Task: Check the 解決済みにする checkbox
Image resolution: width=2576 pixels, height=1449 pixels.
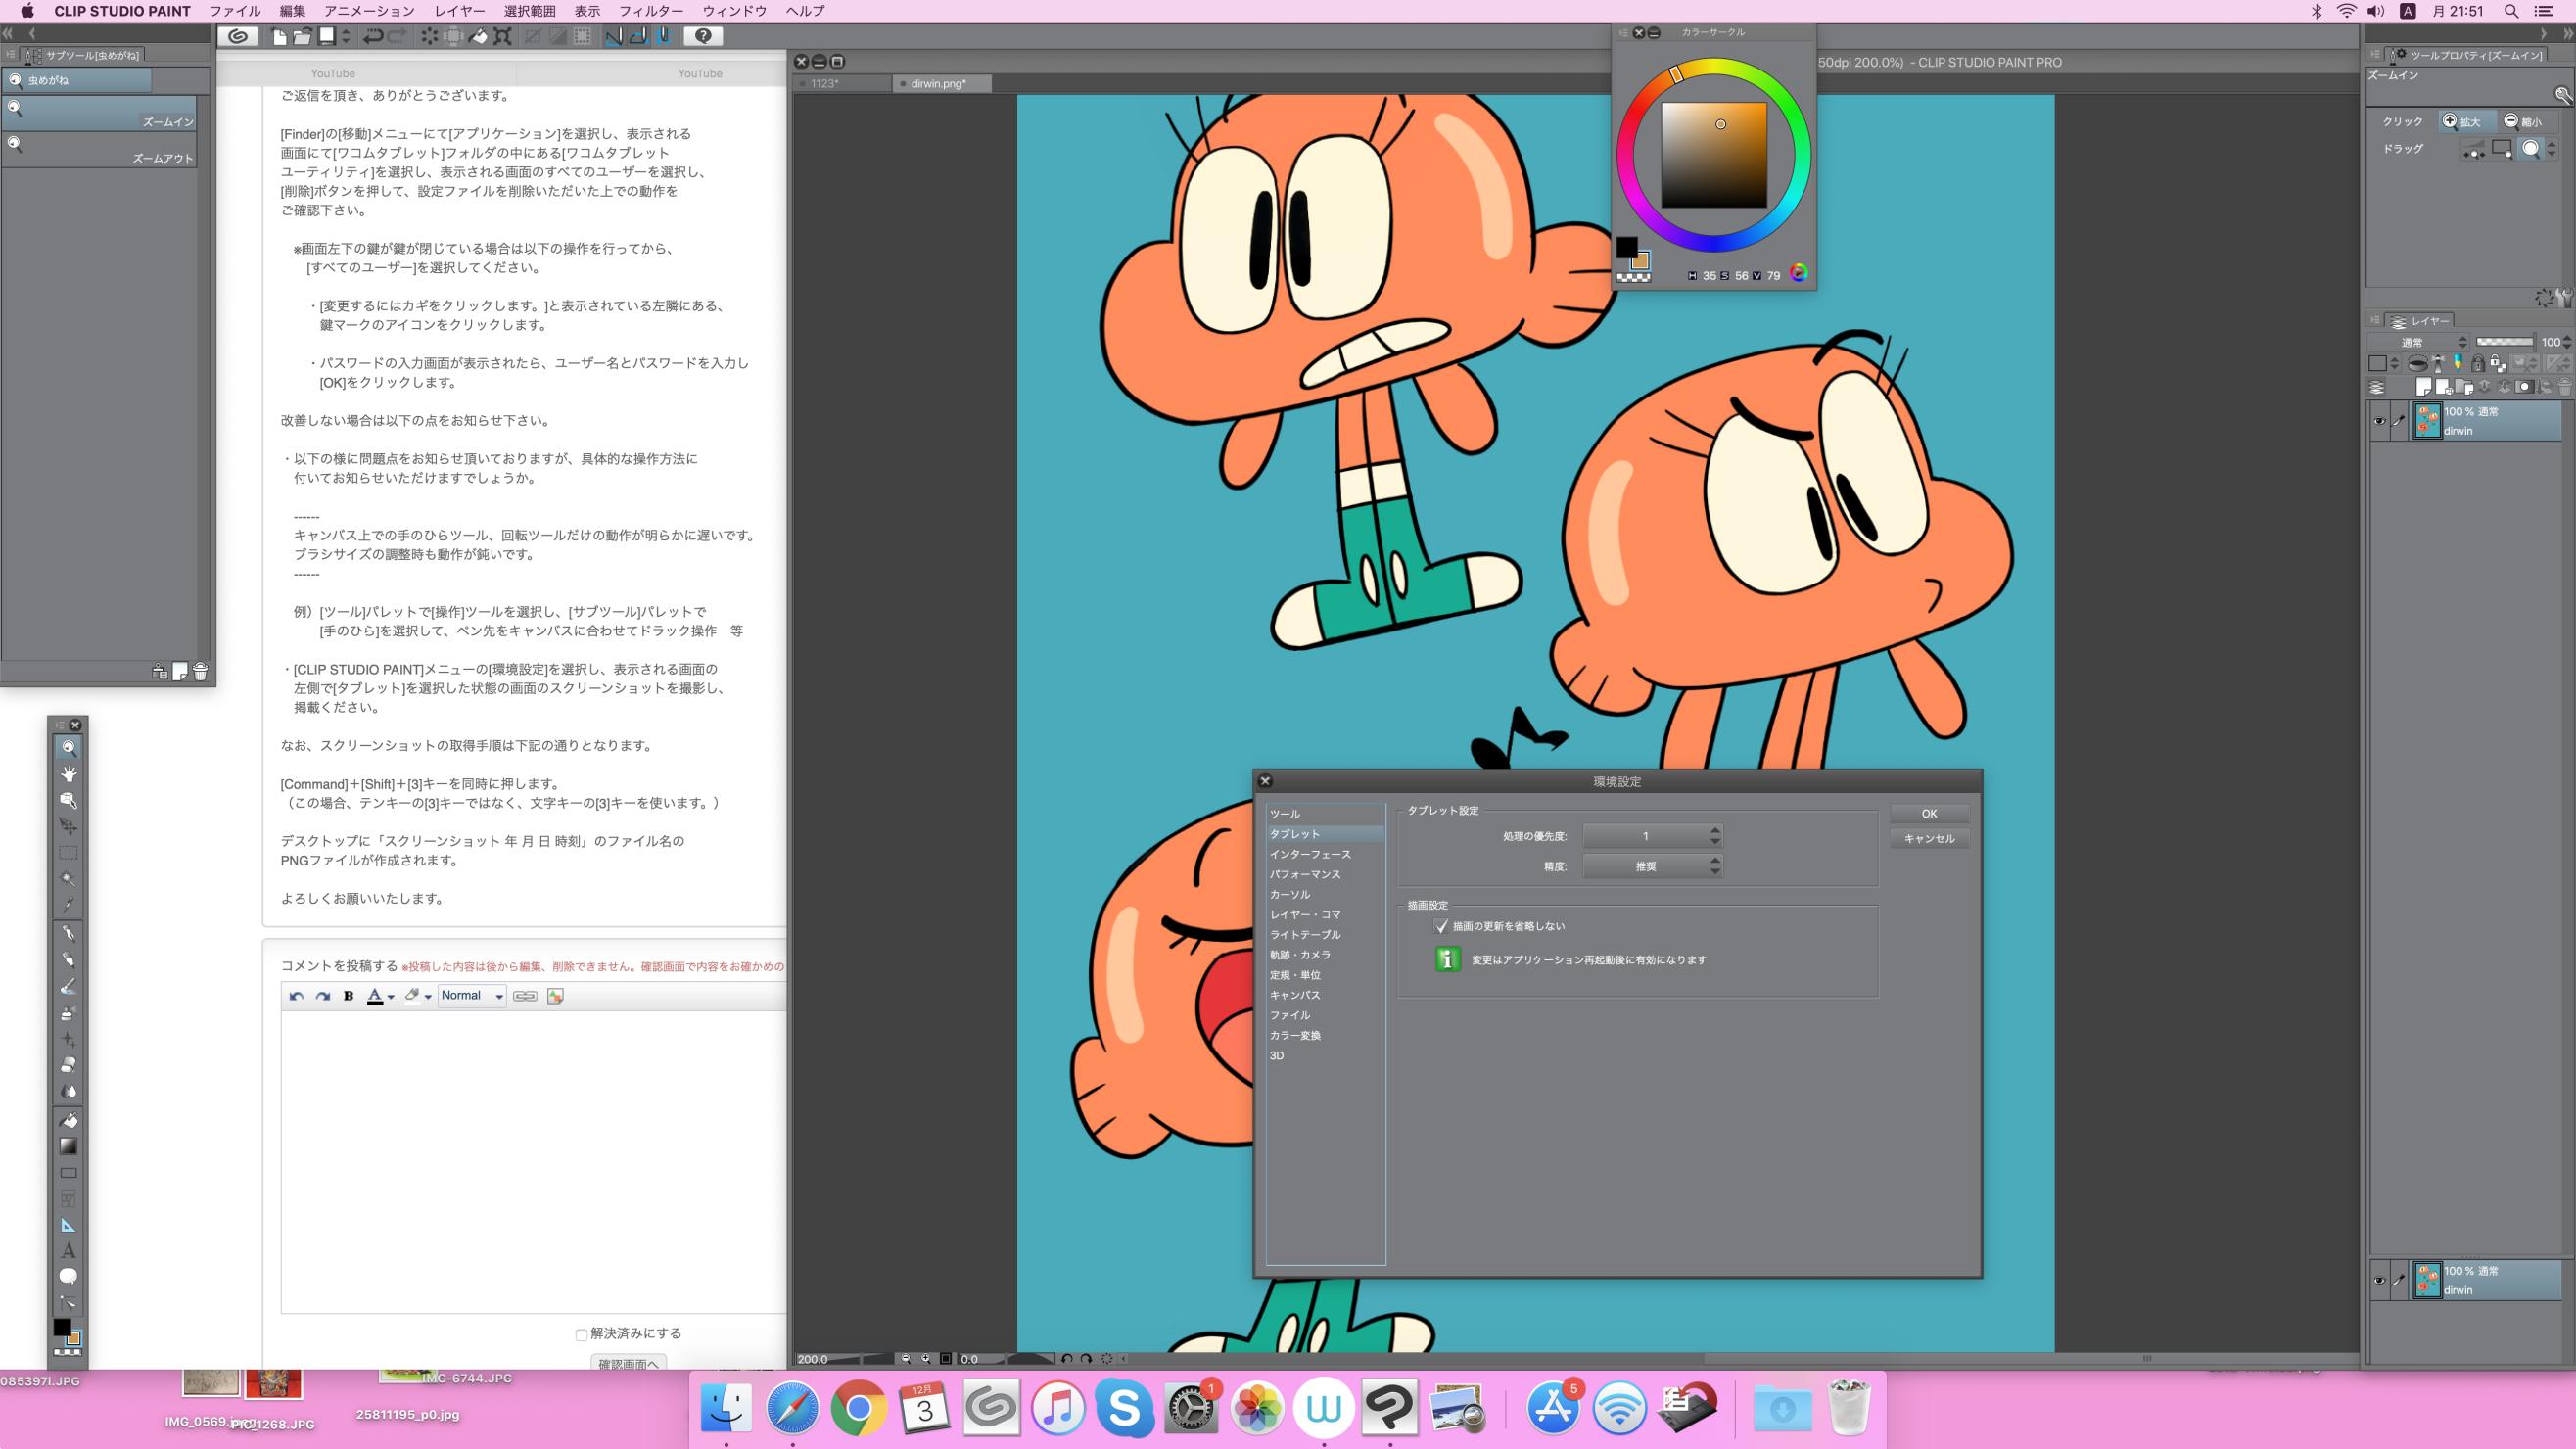Action: pos(581,1334)
